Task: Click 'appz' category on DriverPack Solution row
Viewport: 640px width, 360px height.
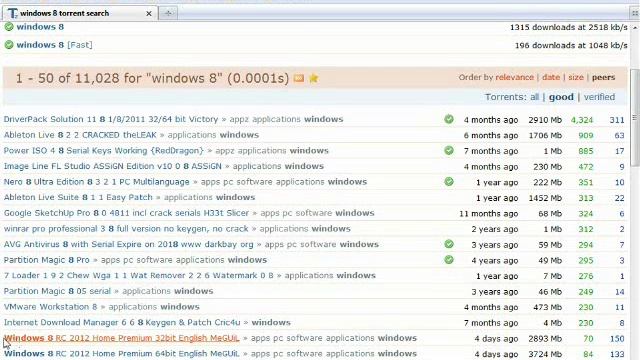Action: point(239,119)
